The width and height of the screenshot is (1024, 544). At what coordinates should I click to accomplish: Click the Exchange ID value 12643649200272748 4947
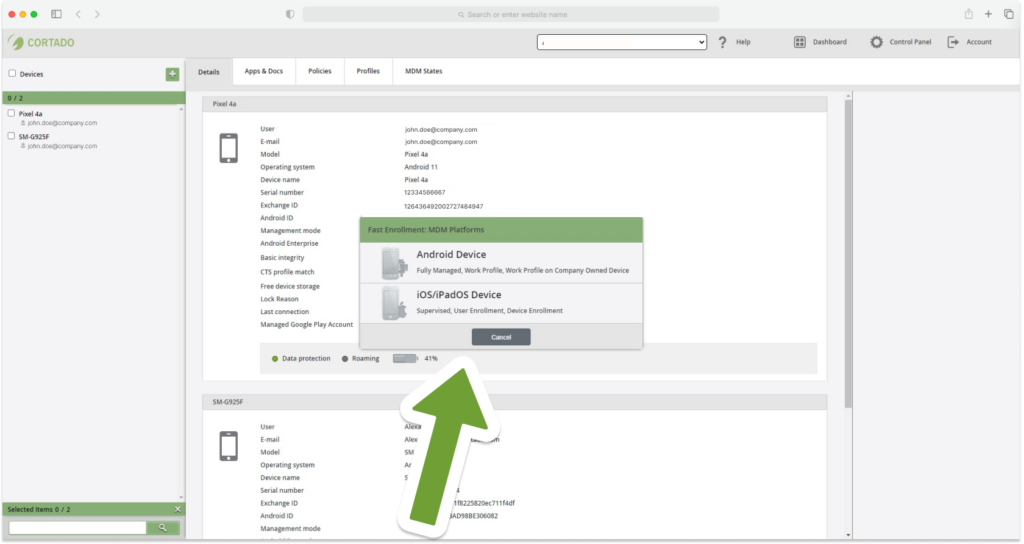coord(443,206)
